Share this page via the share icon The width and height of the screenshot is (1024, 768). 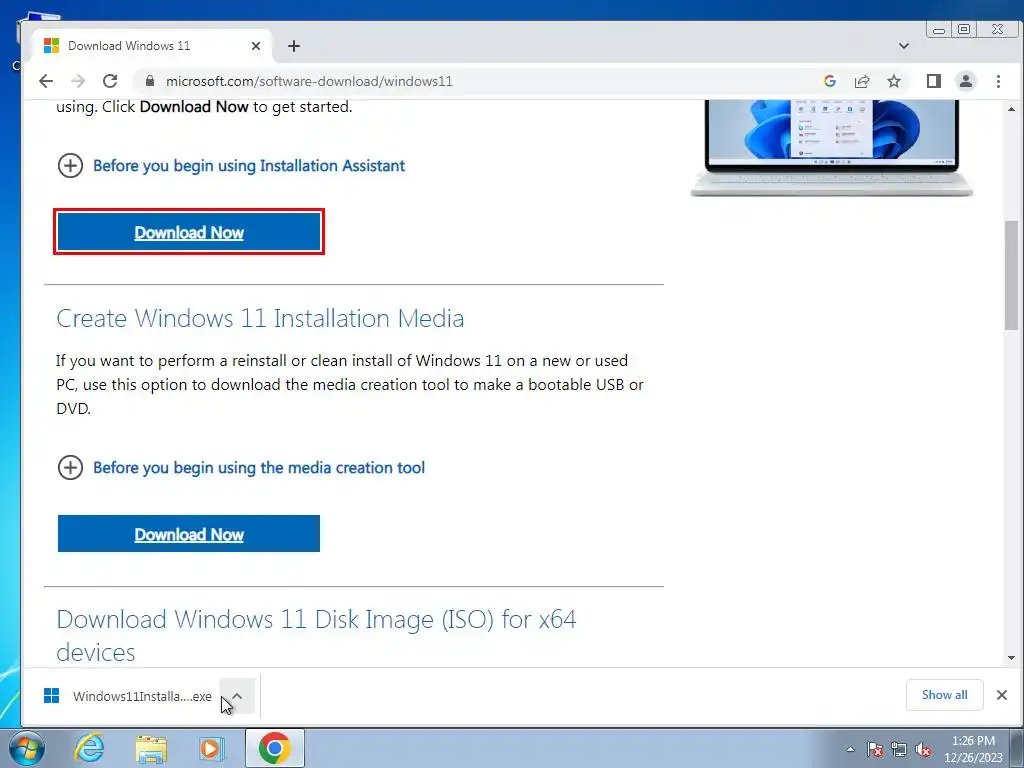[862, 81]
